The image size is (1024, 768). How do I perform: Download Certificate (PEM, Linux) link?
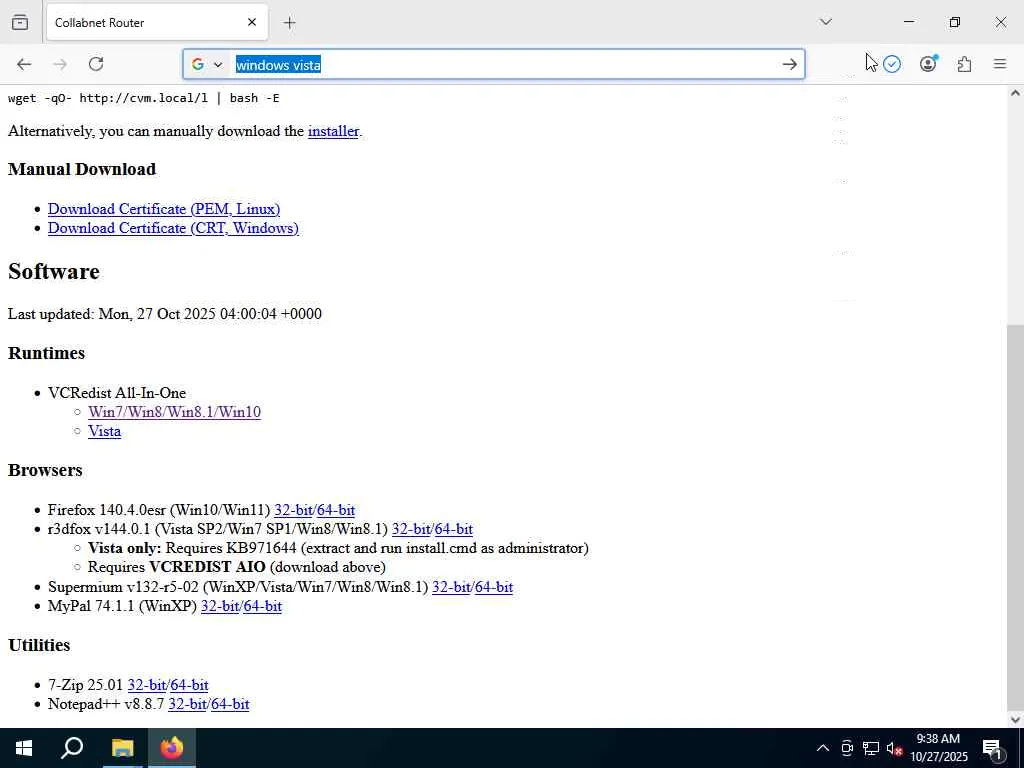[164, 209]
